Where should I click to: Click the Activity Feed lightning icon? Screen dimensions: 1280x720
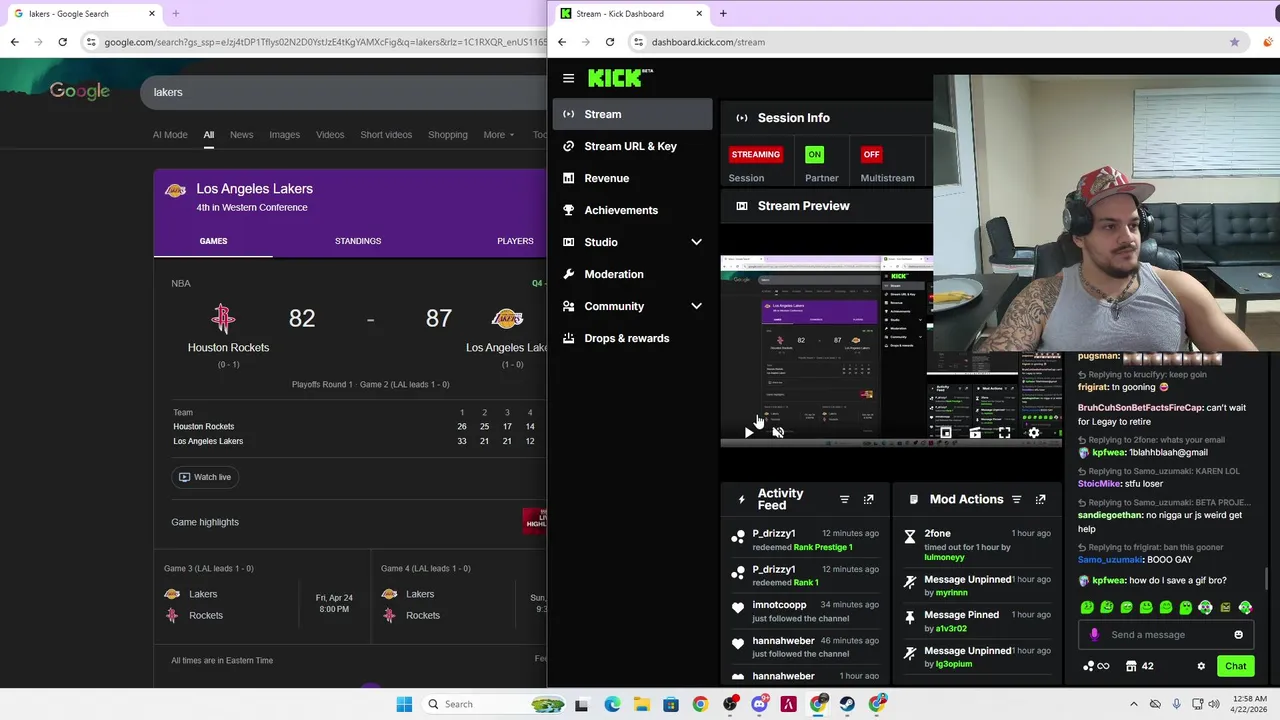click(x=741, y=499)
